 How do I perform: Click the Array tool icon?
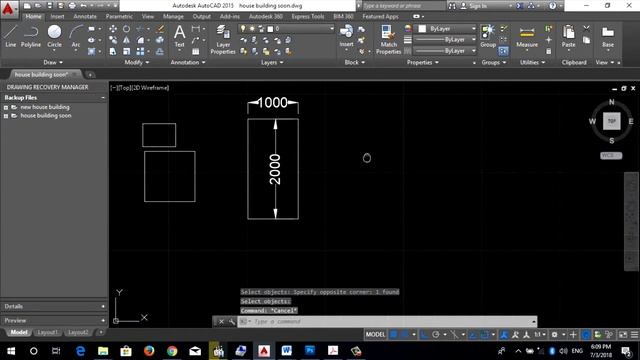(140, 51)
